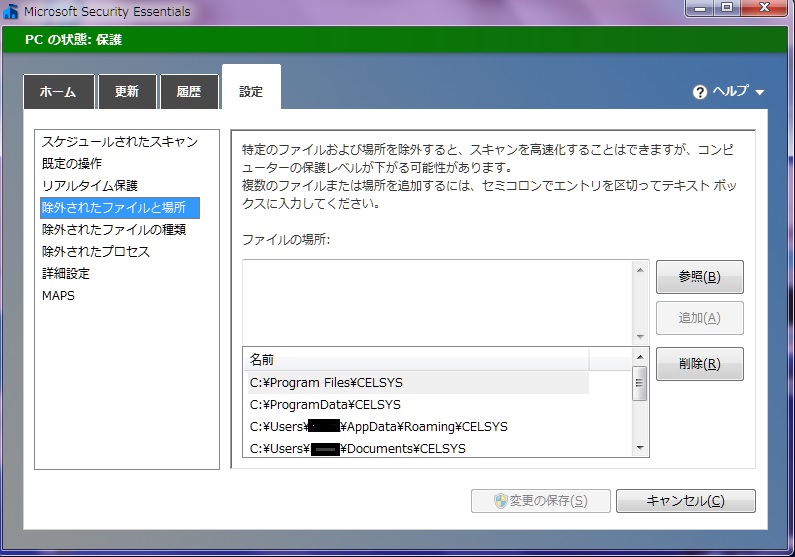The height and width of the screenshot is (557, 795).
Task: Click the 名前 column header
Action: 418,360
